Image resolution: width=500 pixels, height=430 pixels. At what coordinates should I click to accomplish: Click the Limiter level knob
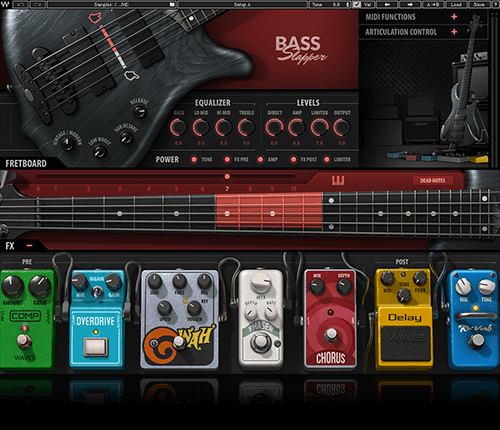(x=319, y=127)
